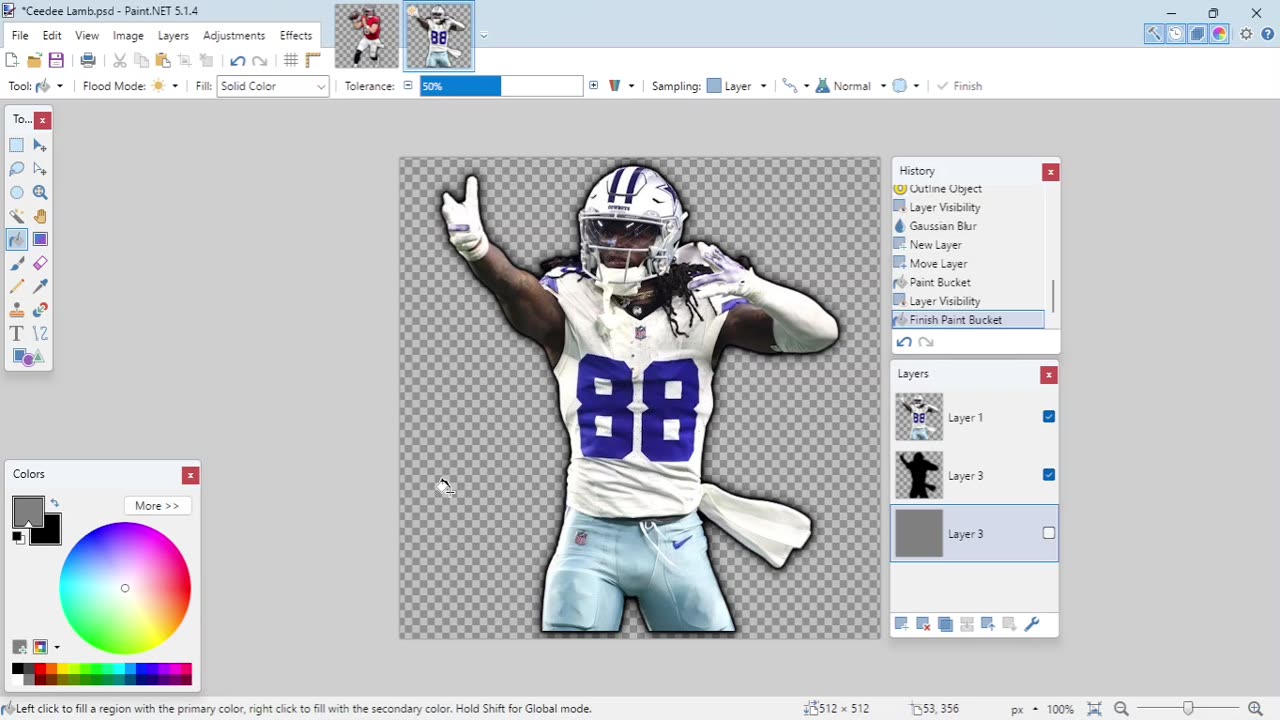This screenshot has width=1280, height=720.
Task: Click the Undo arrow in main toolbar
Action: [237, 60]
